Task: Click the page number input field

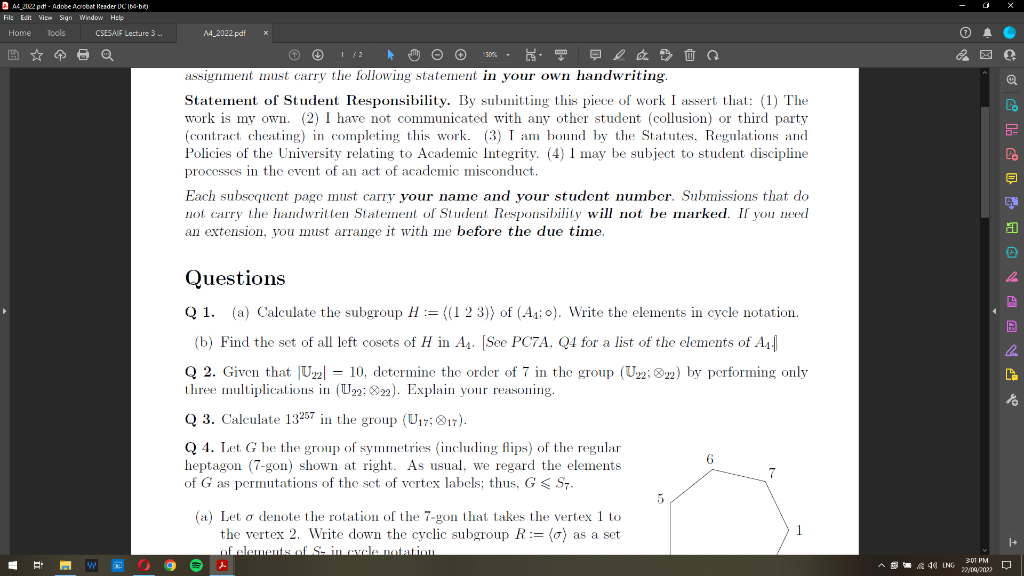Action: coord(342,55)
